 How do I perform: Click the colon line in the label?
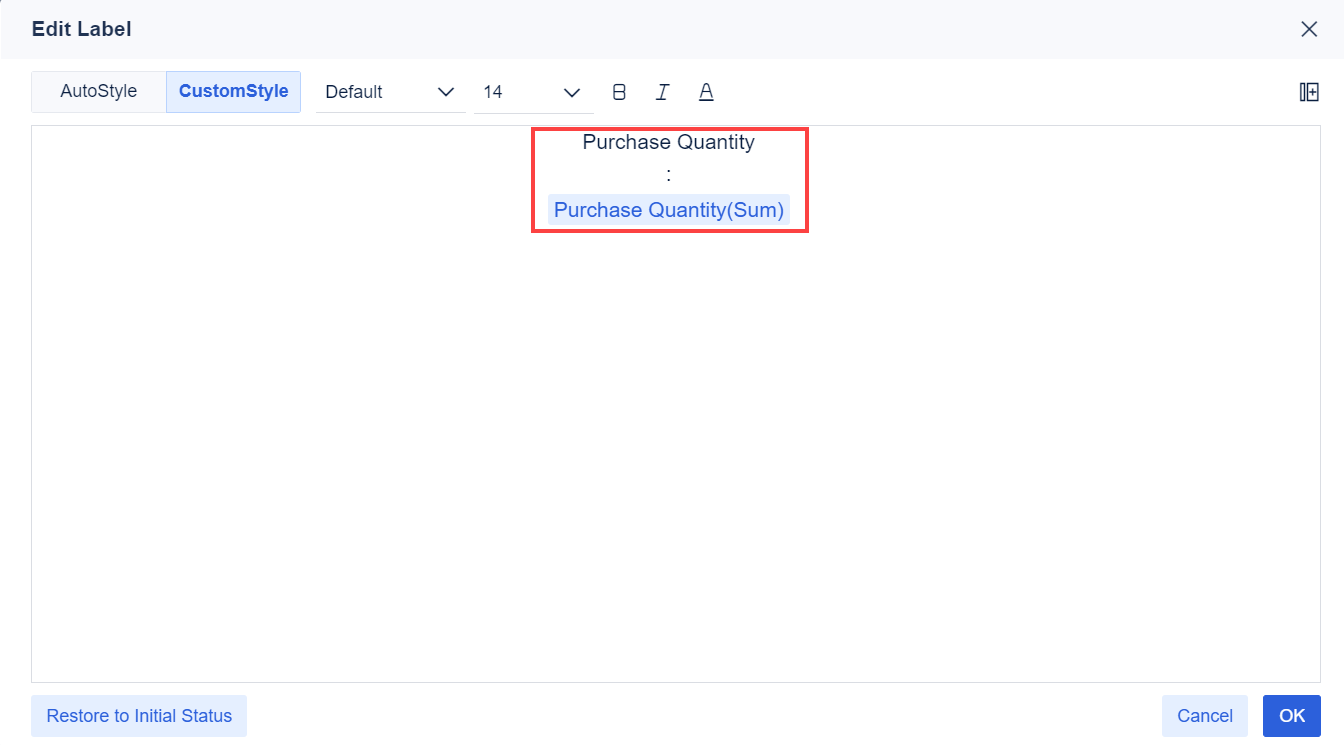669,174
